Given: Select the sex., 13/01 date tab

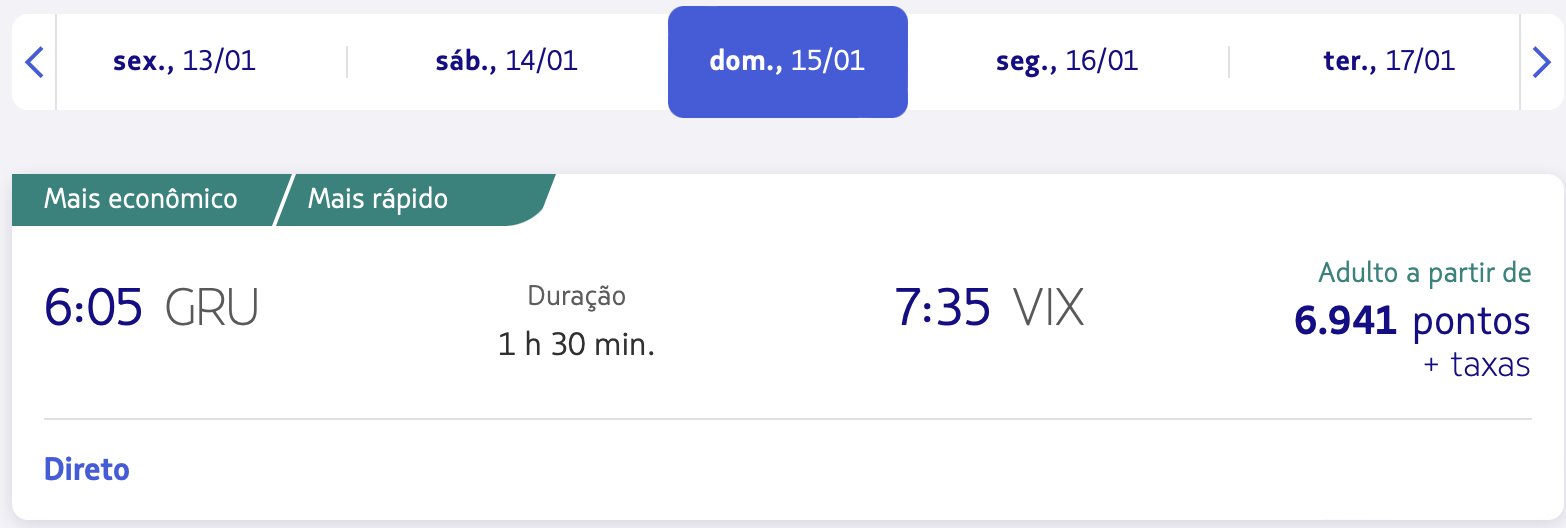Looking at the screenshot, I should (x=185, y=62).
